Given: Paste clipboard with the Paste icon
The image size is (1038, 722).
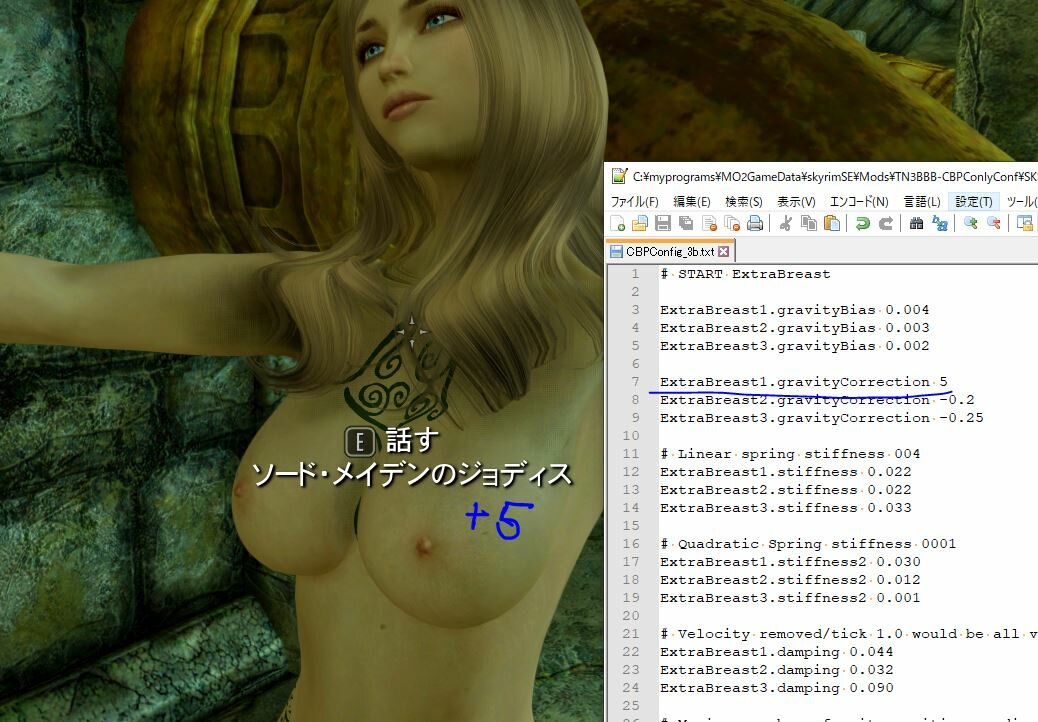Looking at the screenshot, I should (832, 224).
